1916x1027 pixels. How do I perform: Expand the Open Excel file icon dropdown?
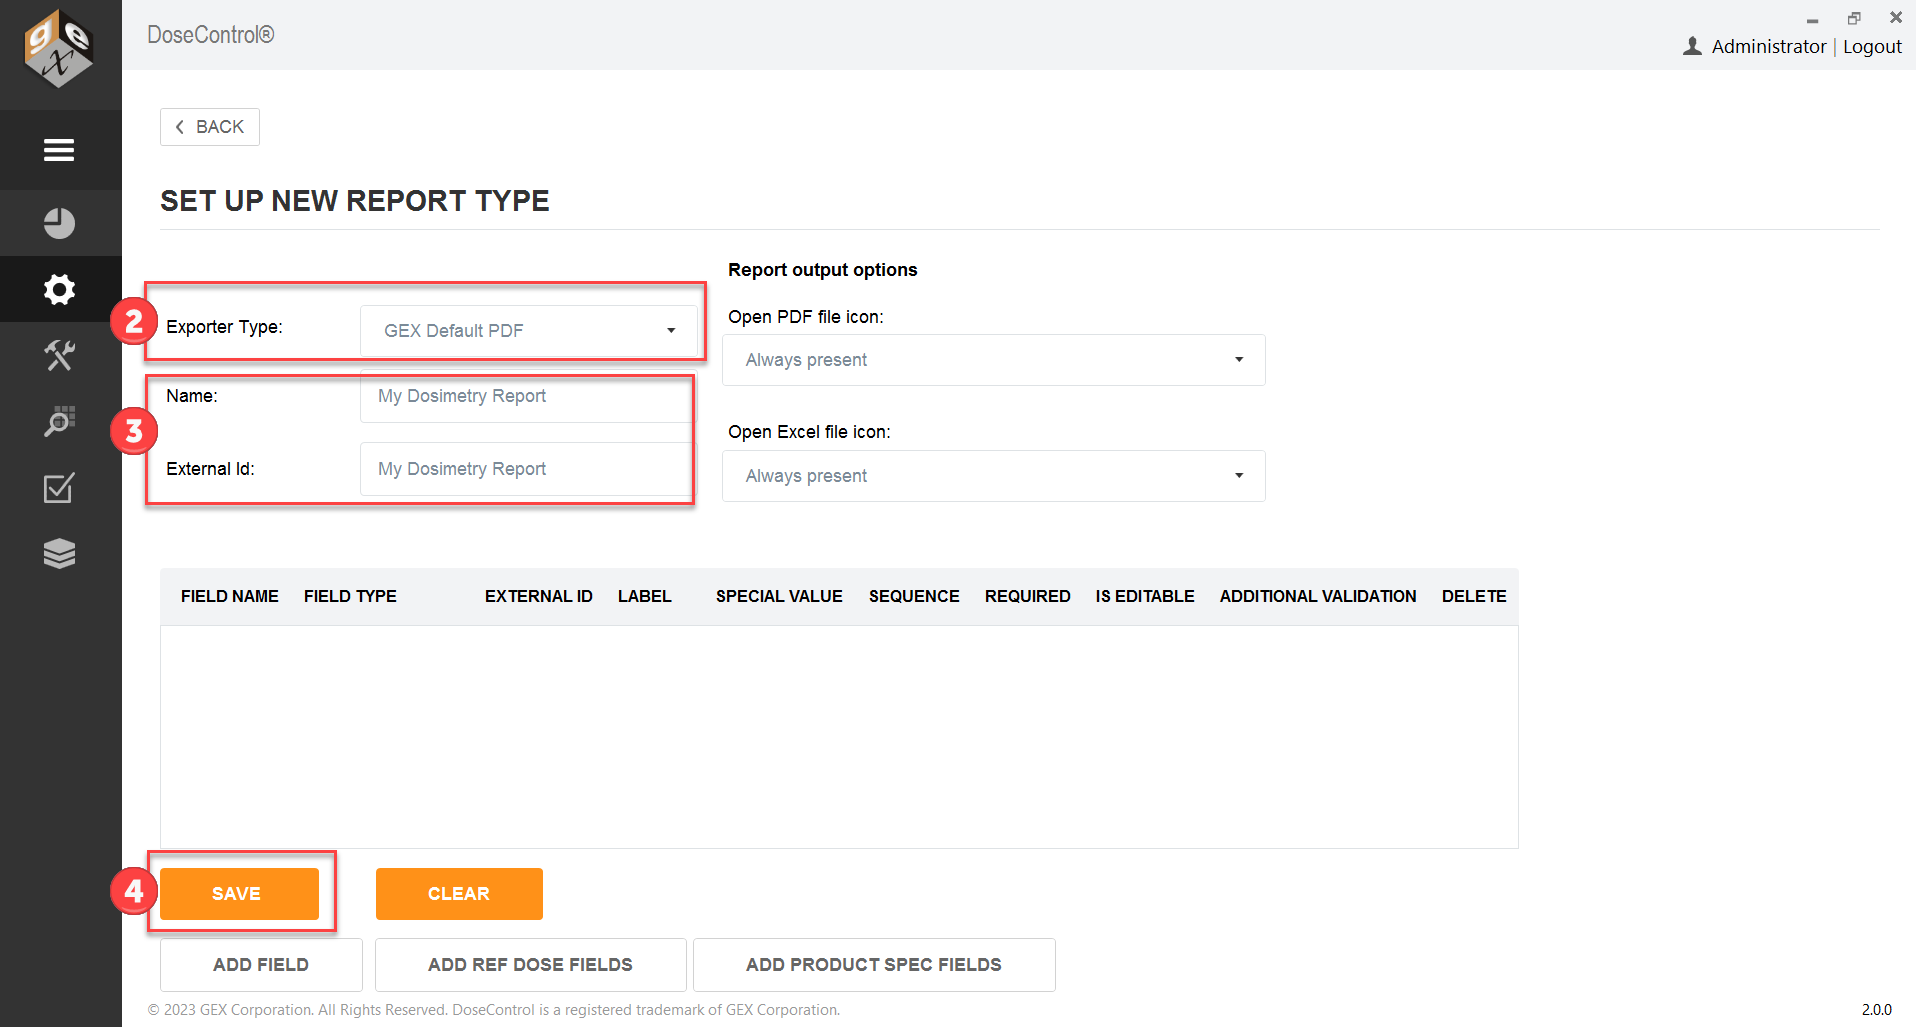click(x=993, y=476)
